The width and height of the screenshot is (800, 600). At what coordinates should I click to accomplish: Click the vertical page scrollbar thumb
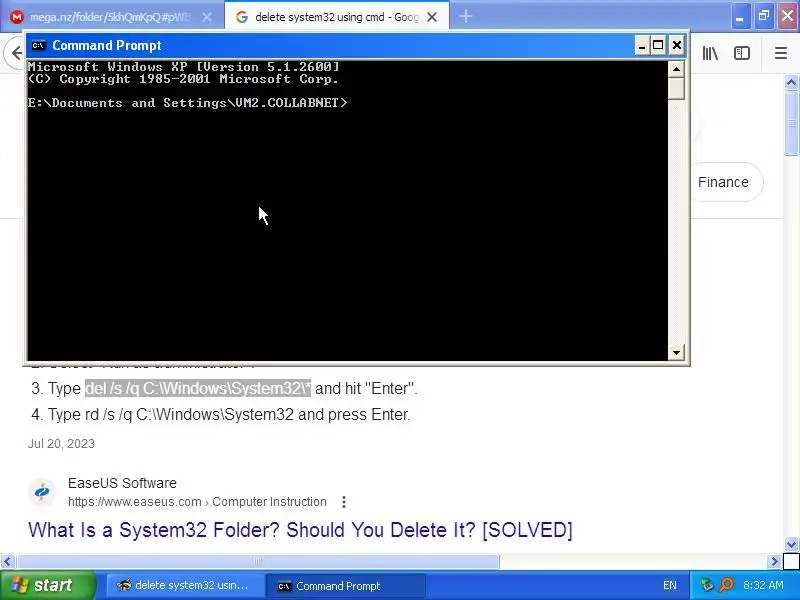click(791, 123)
